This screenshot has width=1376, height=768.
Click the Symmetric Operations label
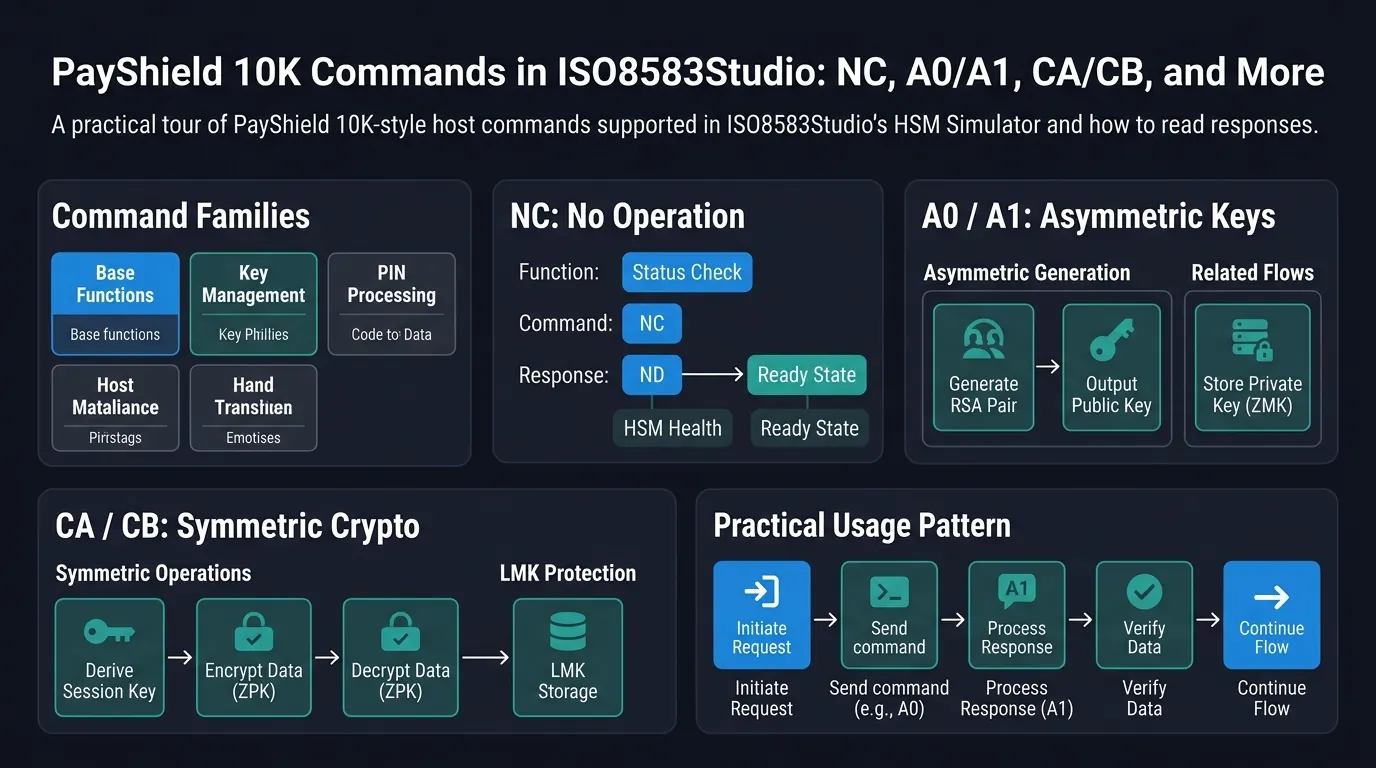pos(153,573)
